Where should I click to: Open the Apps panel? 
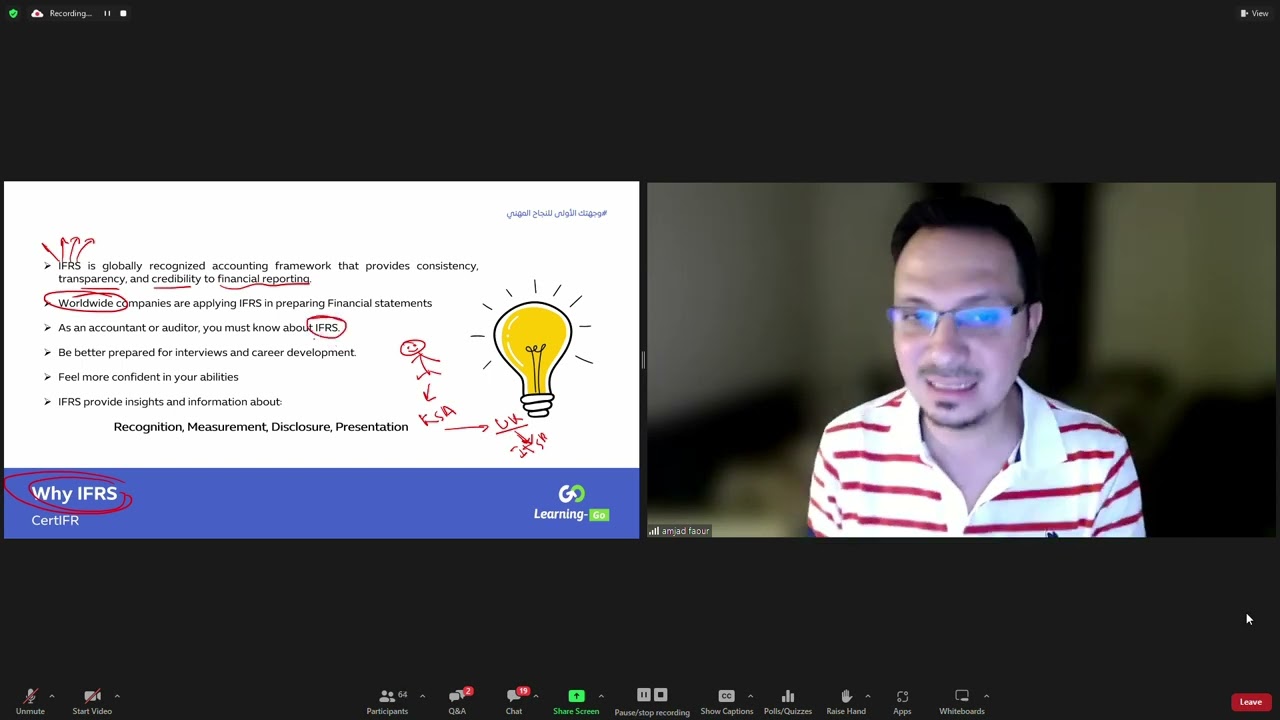click(x=902, y=701)
